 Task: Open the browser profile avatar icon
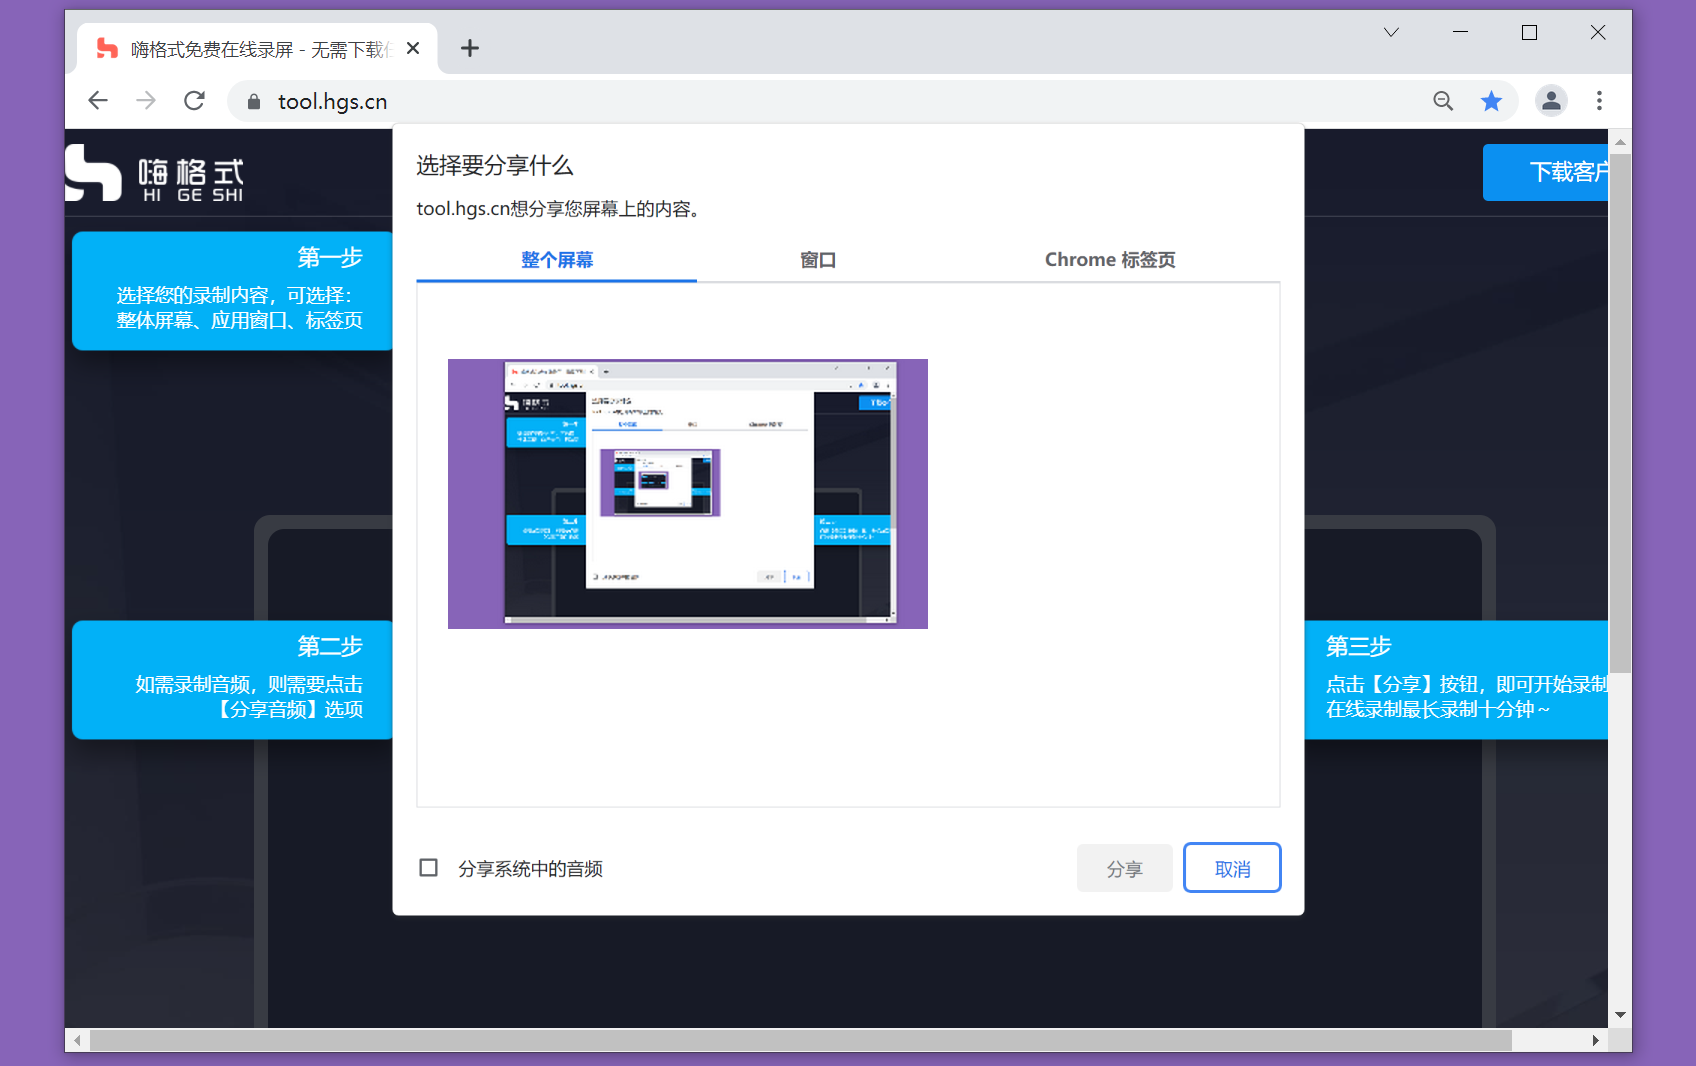point(1551,101)
